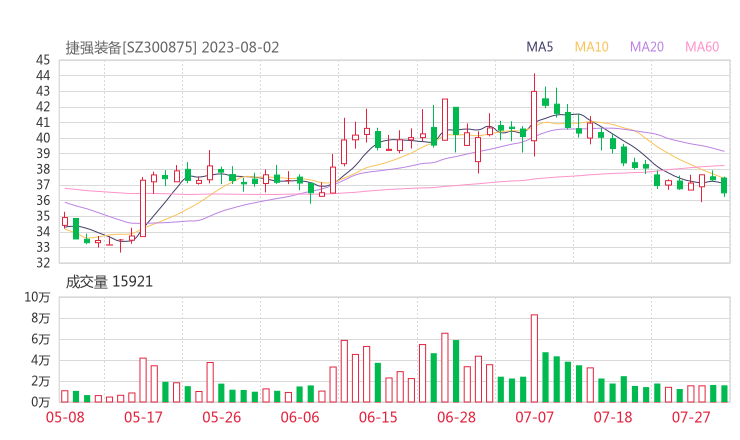Click the 成交量 15921 volume label
740x440 pixels.
pyautogui.click(x=109, y=282)
